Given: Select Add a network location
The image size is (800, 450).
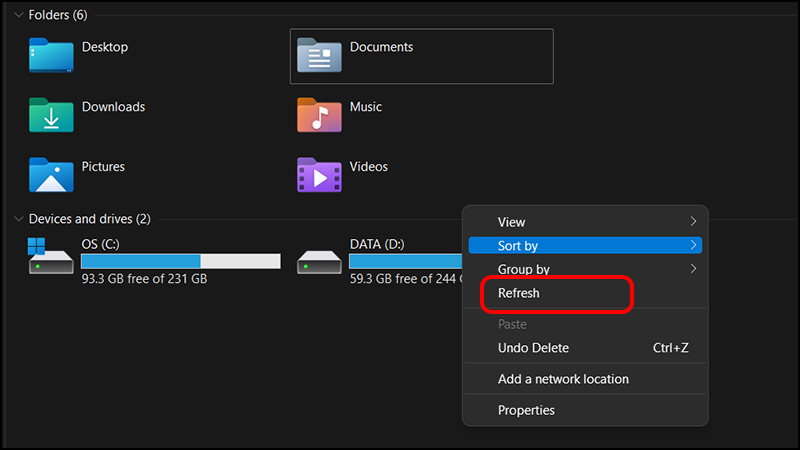Looking at the screenshot, I should click(x=563, y=379).
